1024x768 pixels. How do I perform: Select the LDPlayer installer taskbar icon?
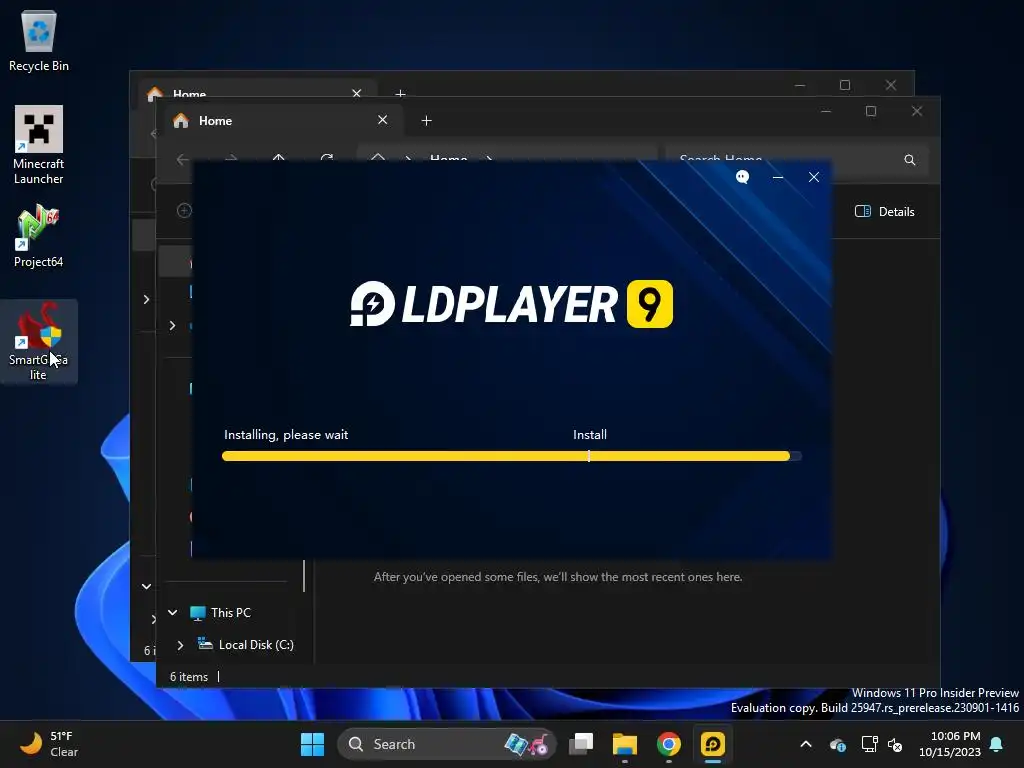712,744
